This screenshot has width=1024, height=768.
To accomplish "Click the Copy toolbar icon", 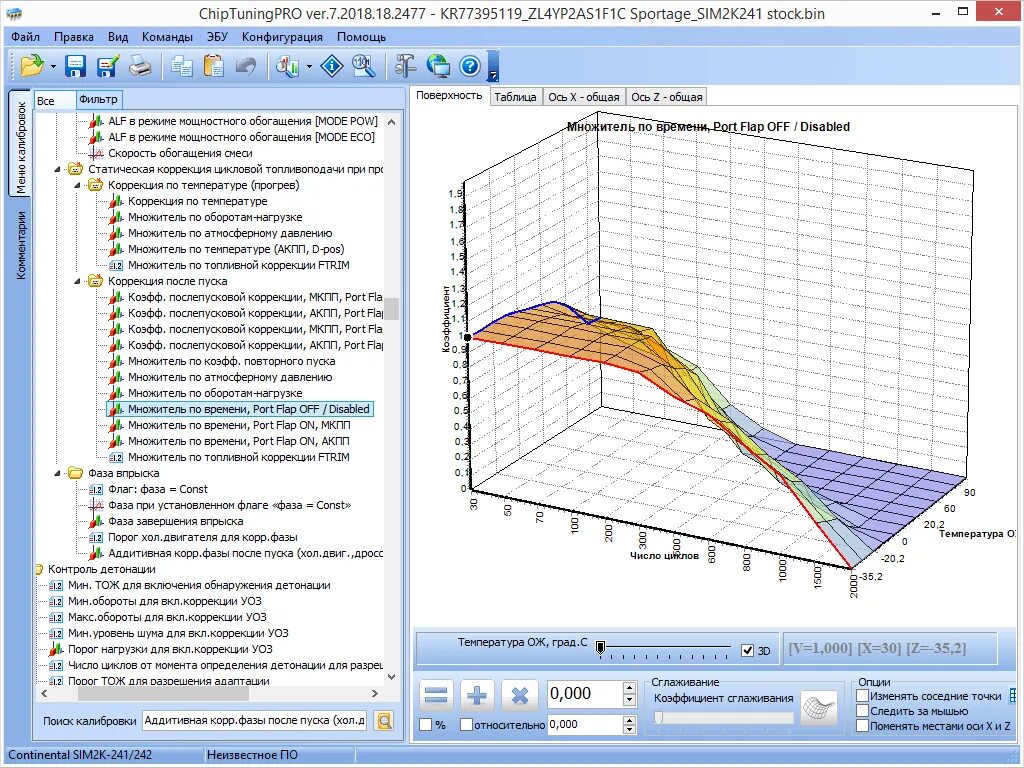I will click(182, 66).
